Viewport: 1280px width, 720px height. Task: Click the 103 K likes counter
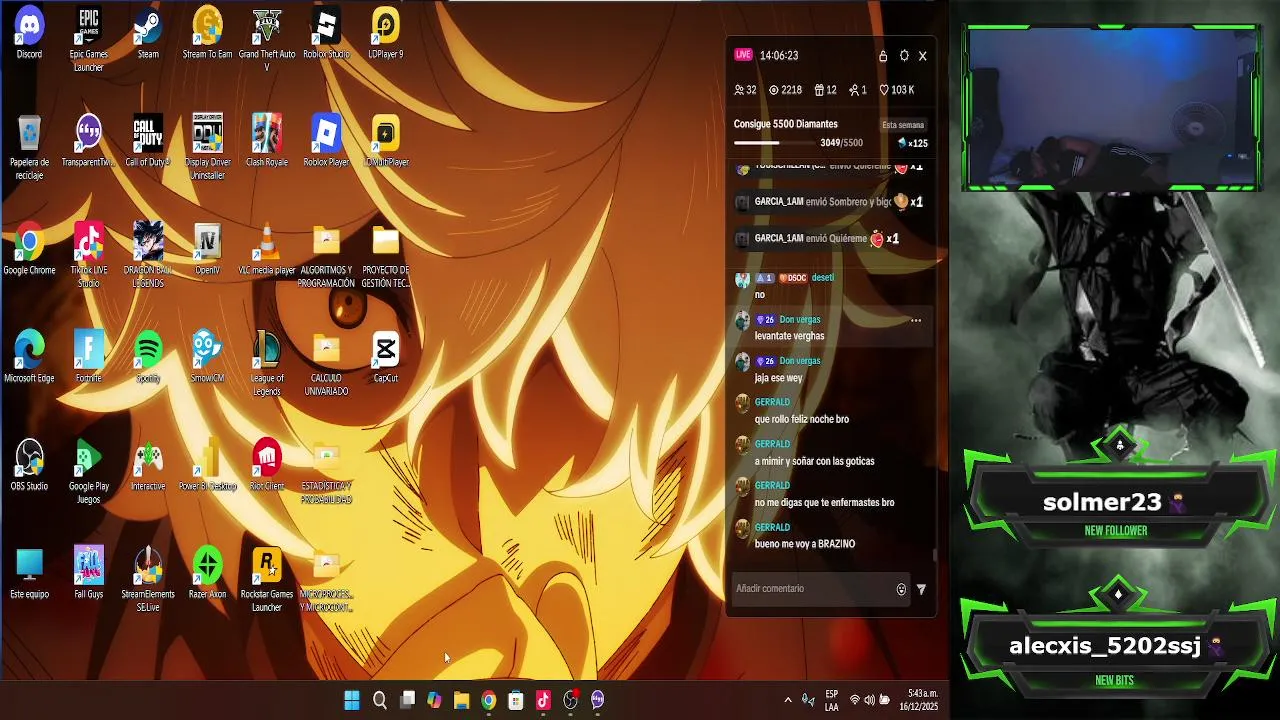coord(896,90)
